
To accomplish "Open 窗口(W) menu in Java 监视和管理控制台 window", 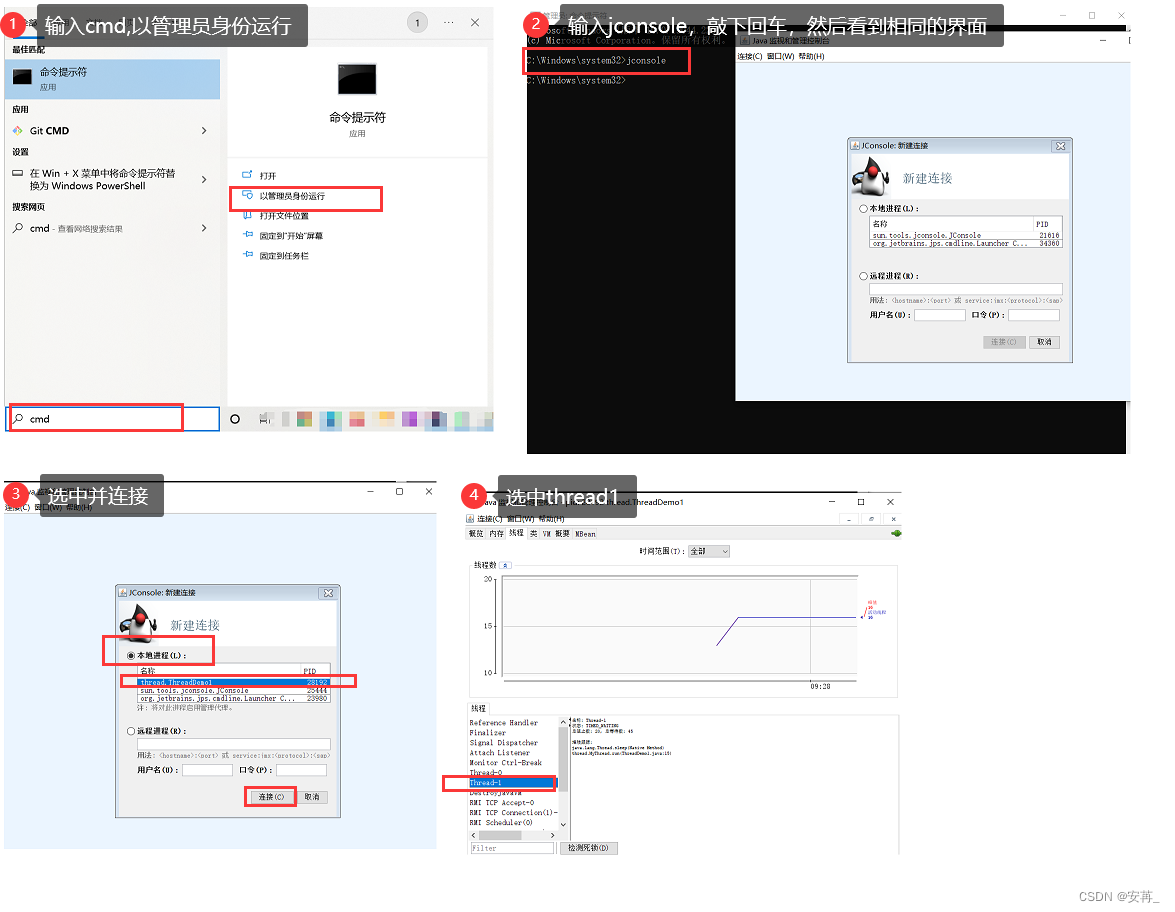I will pyautogui.click(x=780, y=56).
